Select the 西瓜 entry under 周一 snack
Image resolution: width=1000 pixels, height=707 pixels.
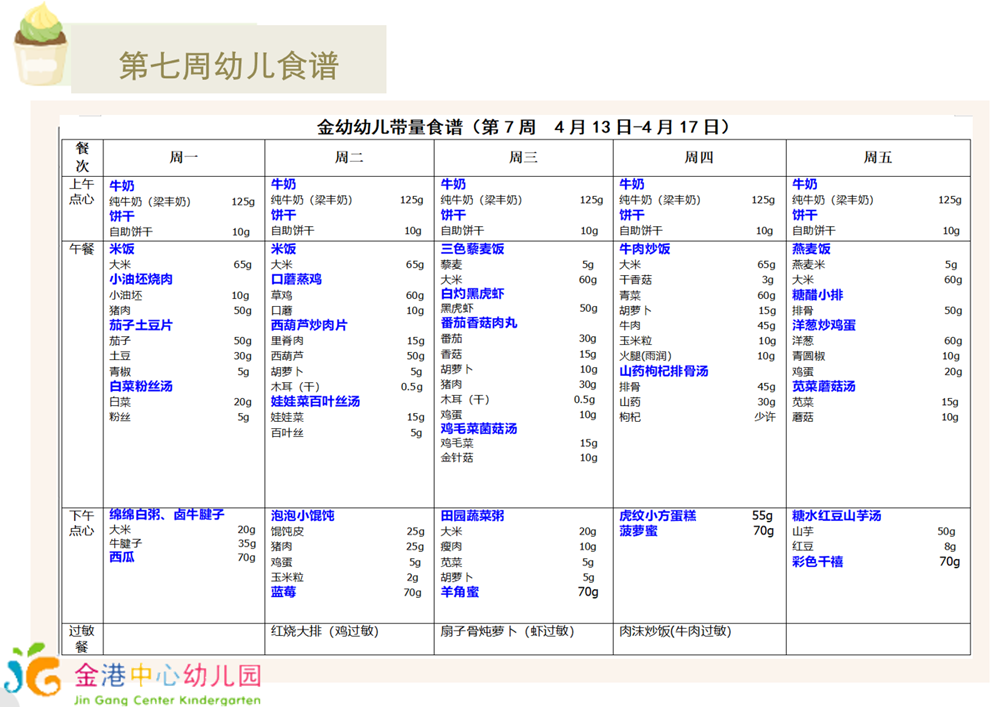pyautogui.click(x=121, y=556)
